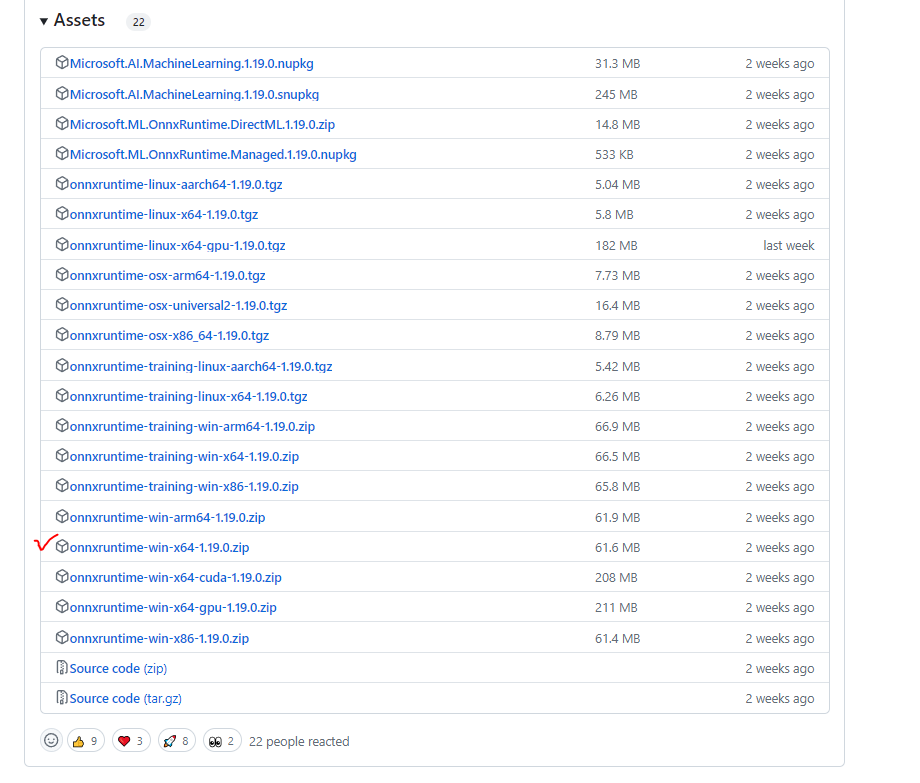This screenshot has height=783, width=920.
Task: Click the 208 MB size text
Action: pyautogui.click(x=616, y=577)
